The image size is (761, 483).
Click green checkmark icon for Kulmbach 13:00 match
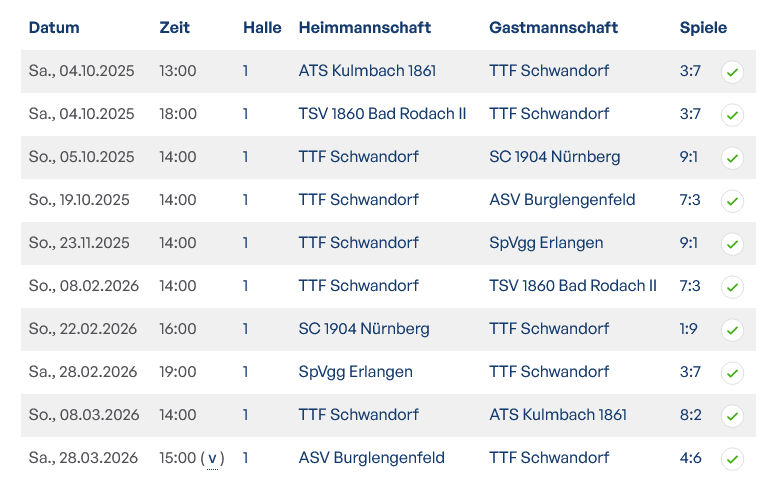click(732, 72)
